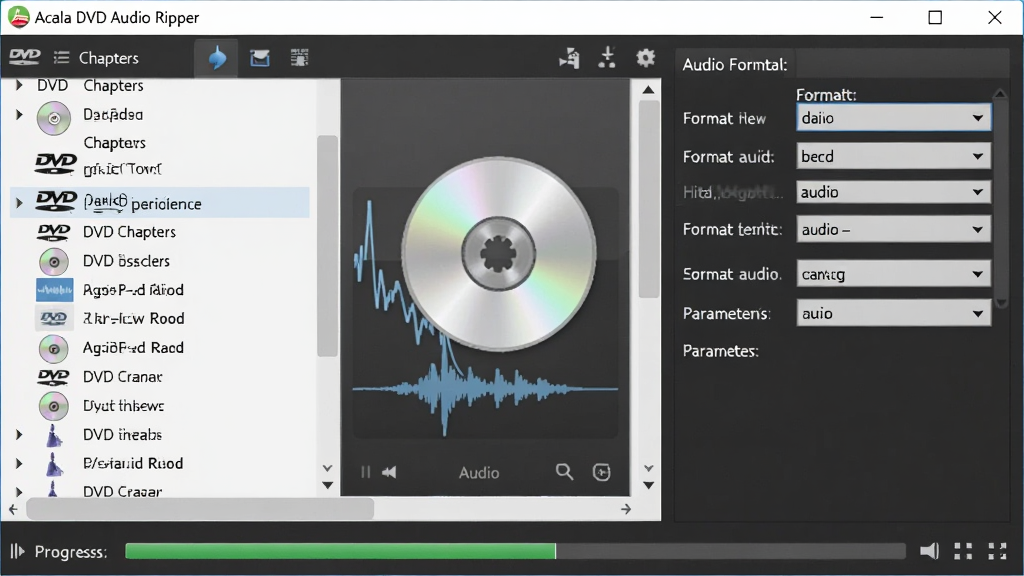Expand the DVD Craaar tree node
The width and height of the screenshot is (1024, 576).
19,491
